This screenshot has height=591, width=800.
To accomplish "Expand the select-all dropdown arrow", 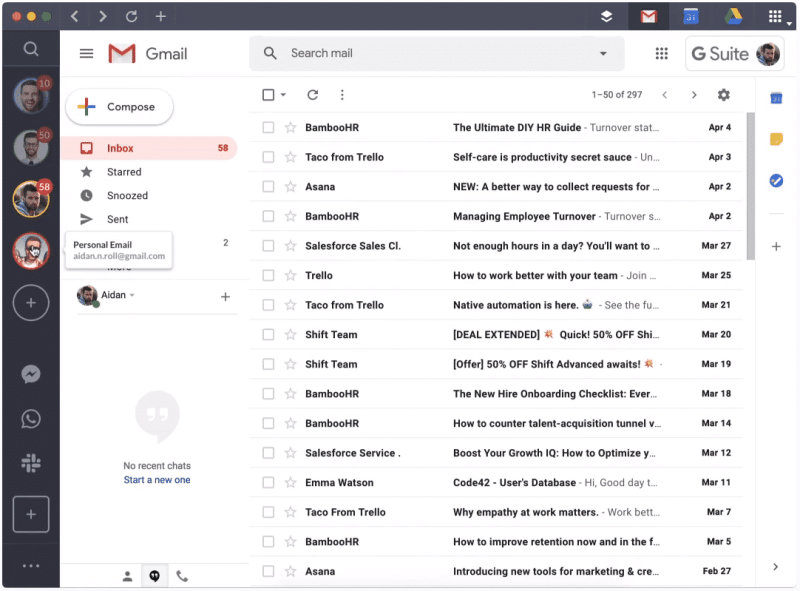I will (282, 94).
